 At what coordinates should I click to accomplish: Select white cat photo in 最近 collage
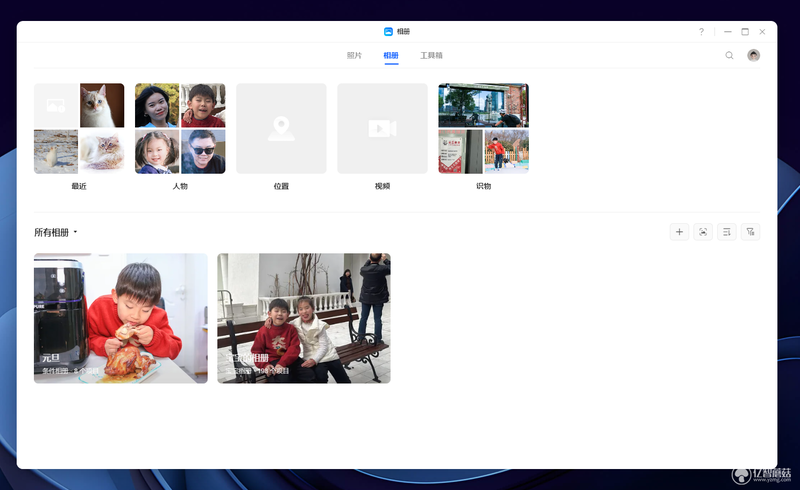tap(102, 105)
